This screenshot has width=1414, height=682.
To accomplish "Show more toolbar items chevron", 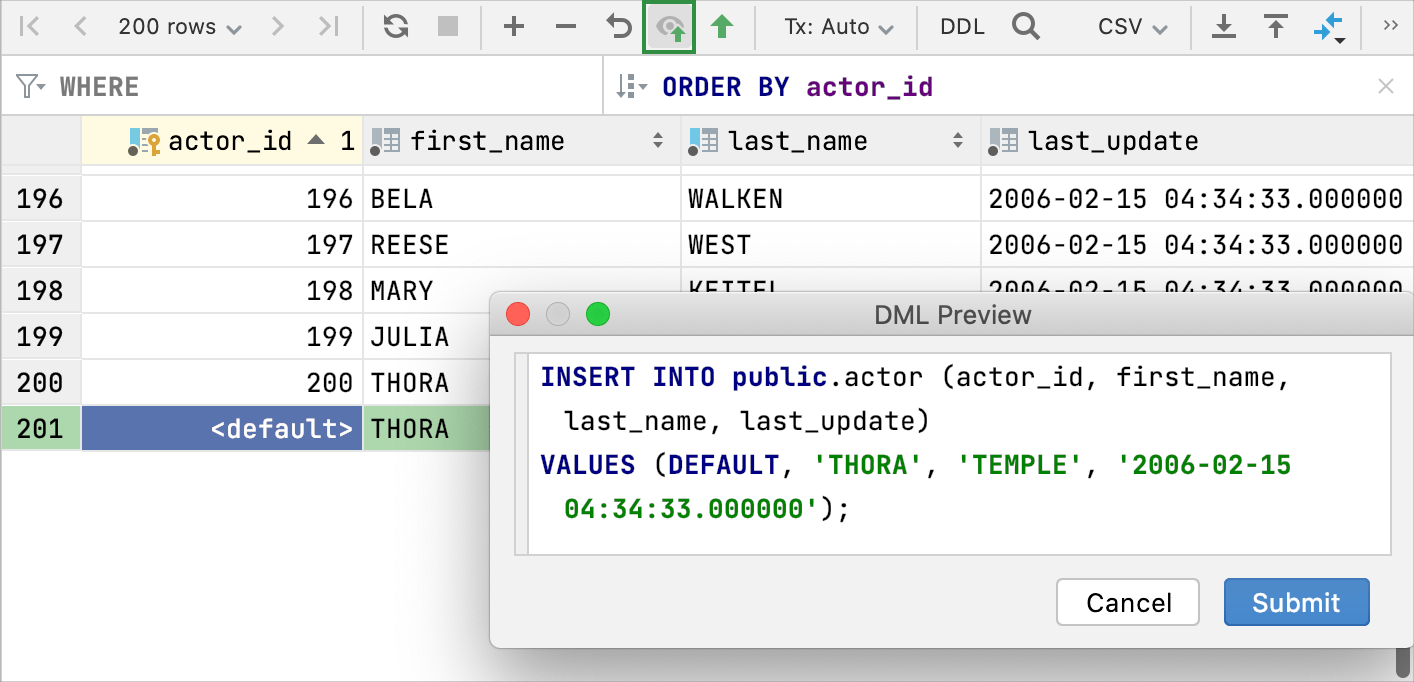I will tap(1390, 26).
